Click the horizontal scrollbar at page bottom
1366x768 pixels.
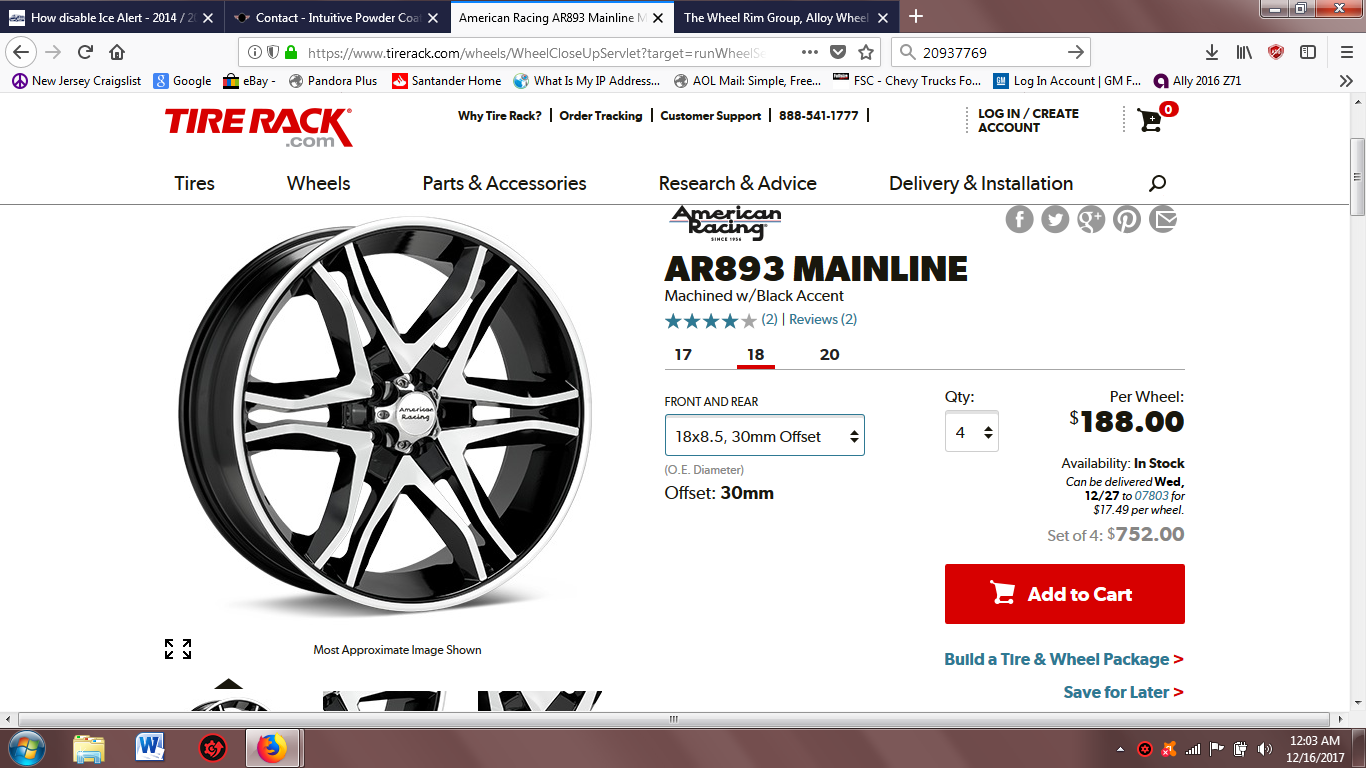(x=675, y=719)
